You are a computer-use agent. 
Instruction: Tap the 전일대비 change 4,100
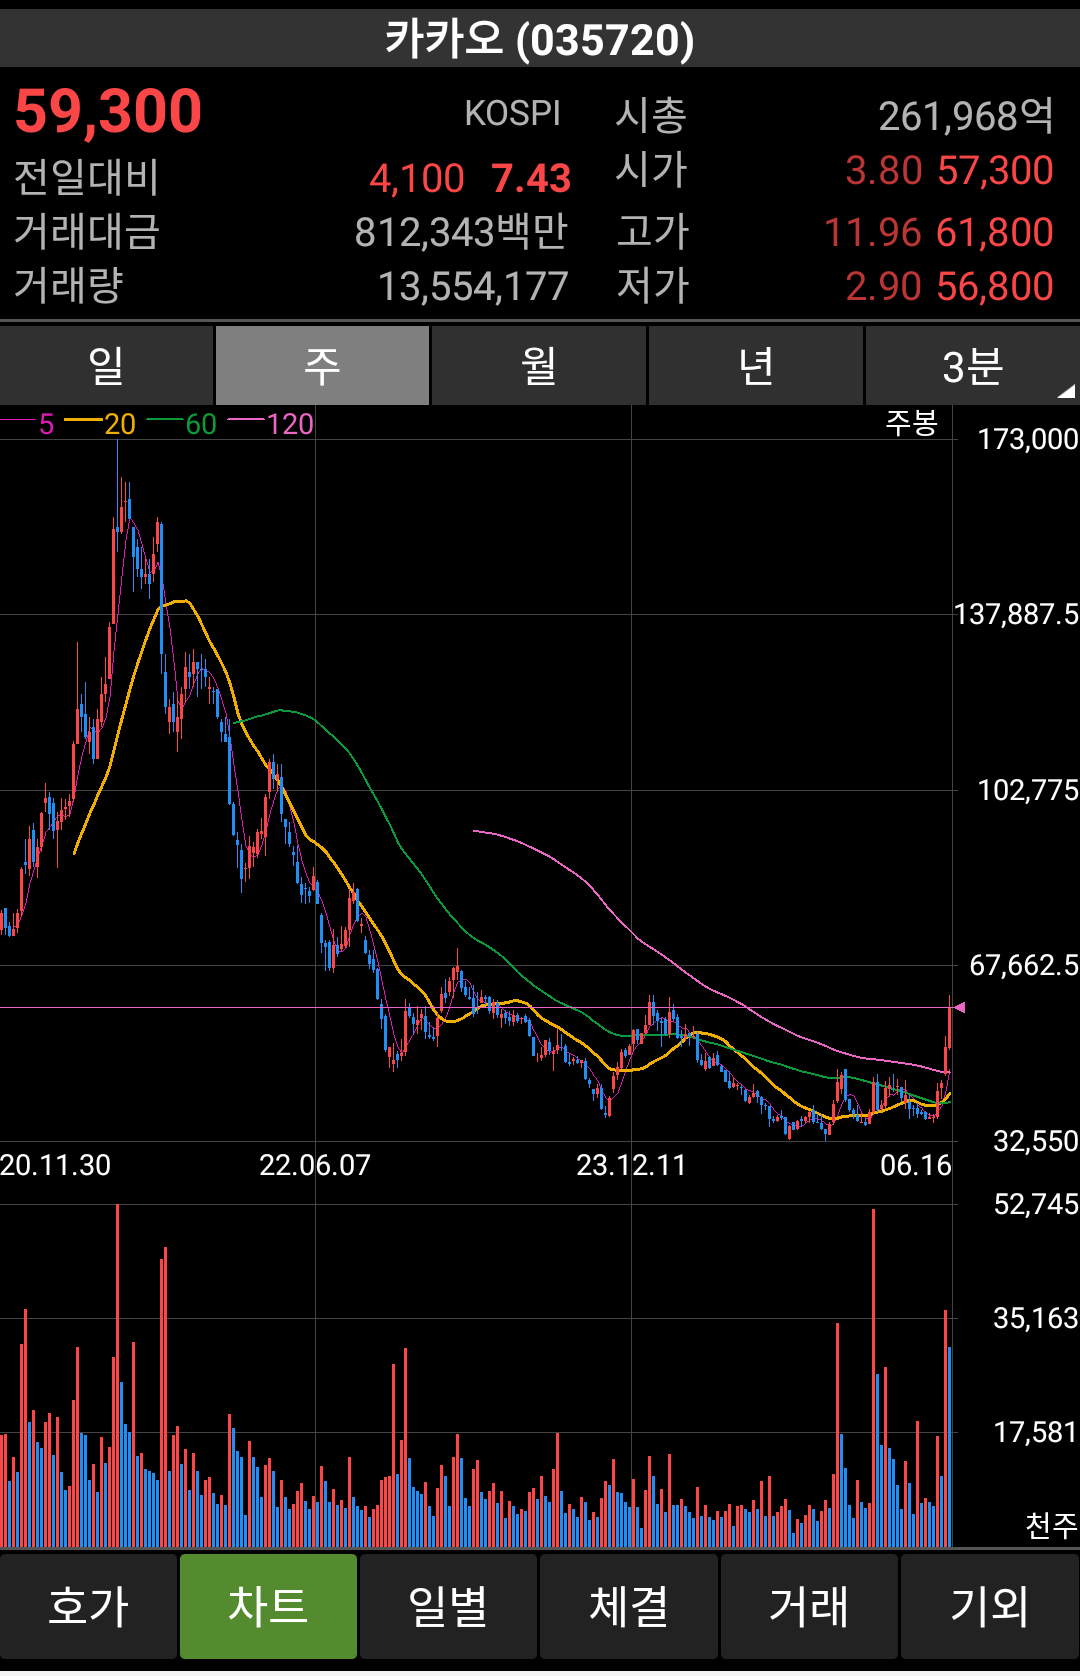(417, 179)
